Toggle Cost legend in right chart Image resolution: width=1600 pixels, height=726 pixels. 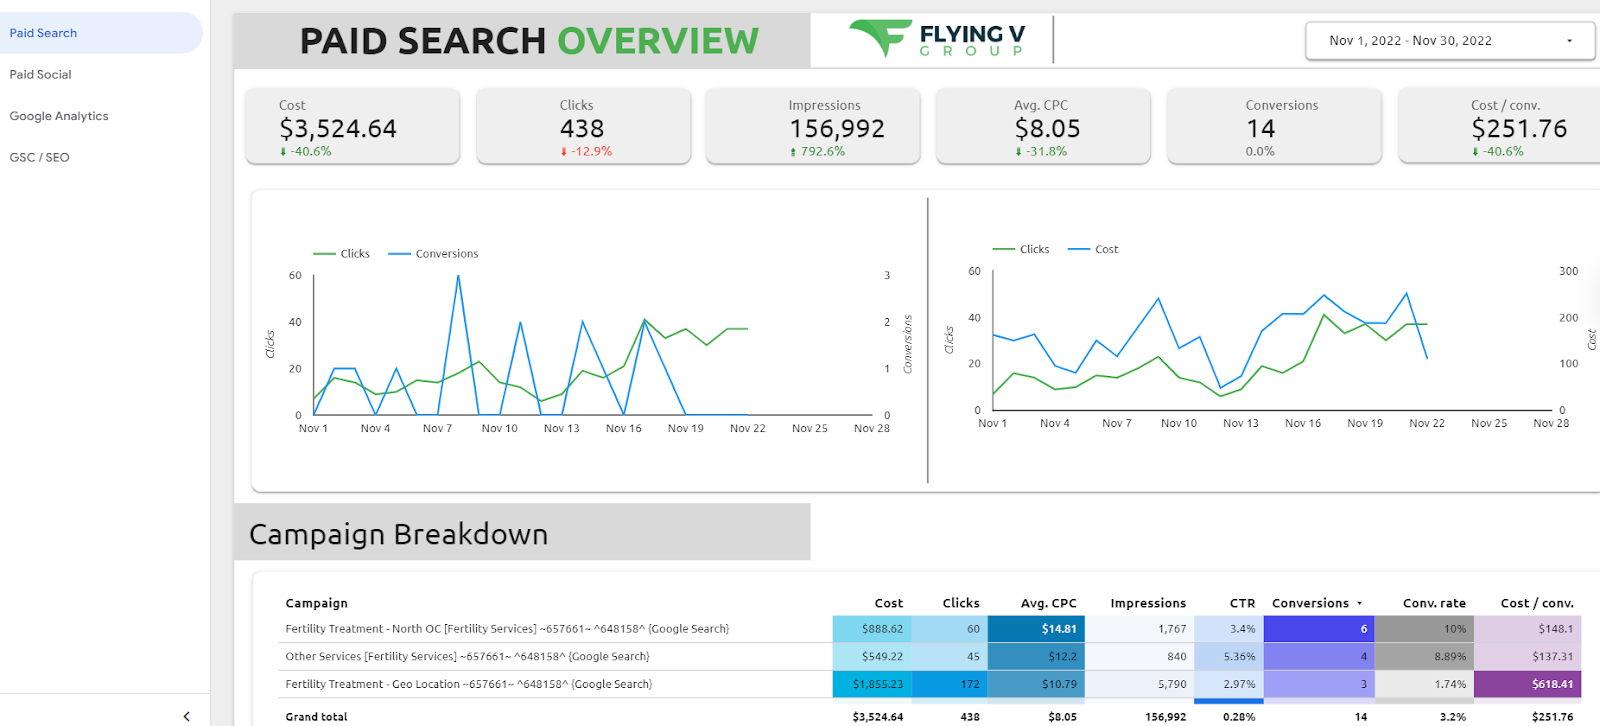coord(1093,249)
